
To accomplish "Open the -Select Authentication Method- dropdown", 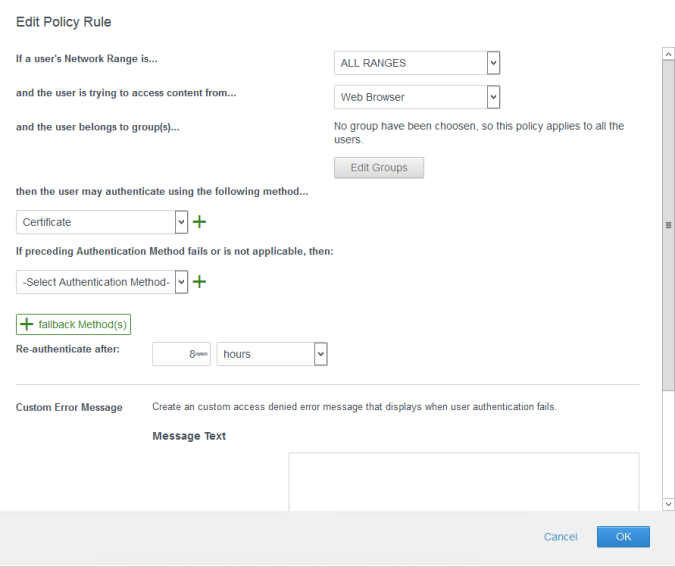I will click(x=96, y=282).
